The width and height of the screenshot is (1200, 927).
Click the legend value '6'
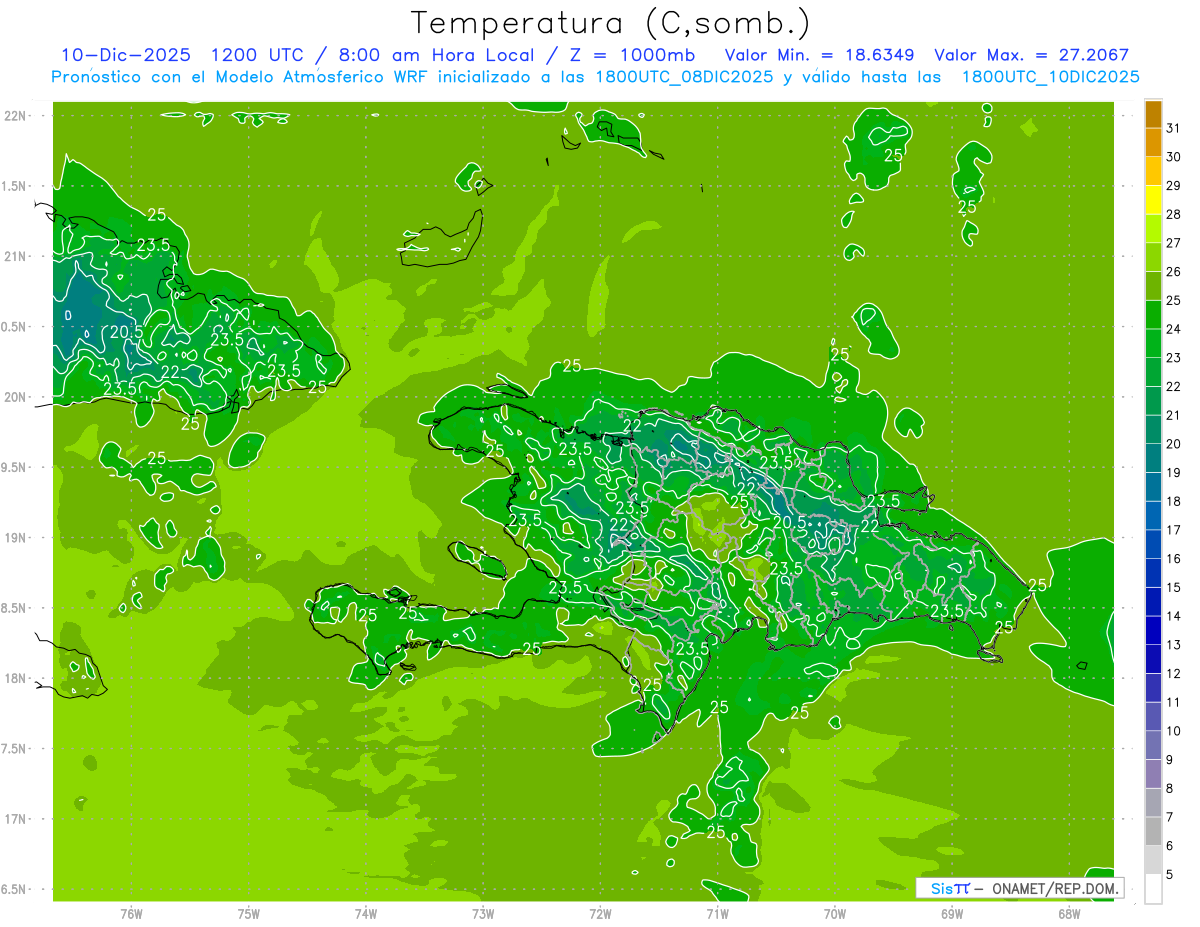click(1170, 846)
